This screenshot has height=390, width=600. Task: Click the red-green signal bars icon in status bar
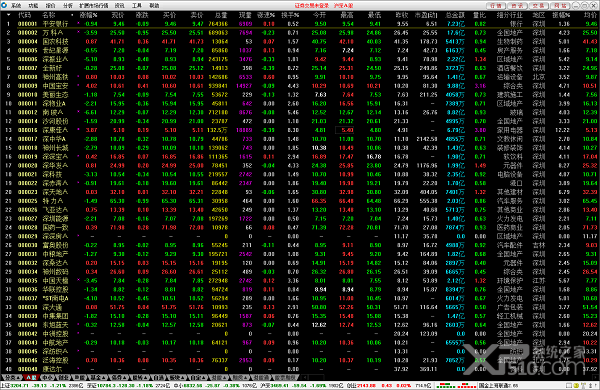click(467, 385)
